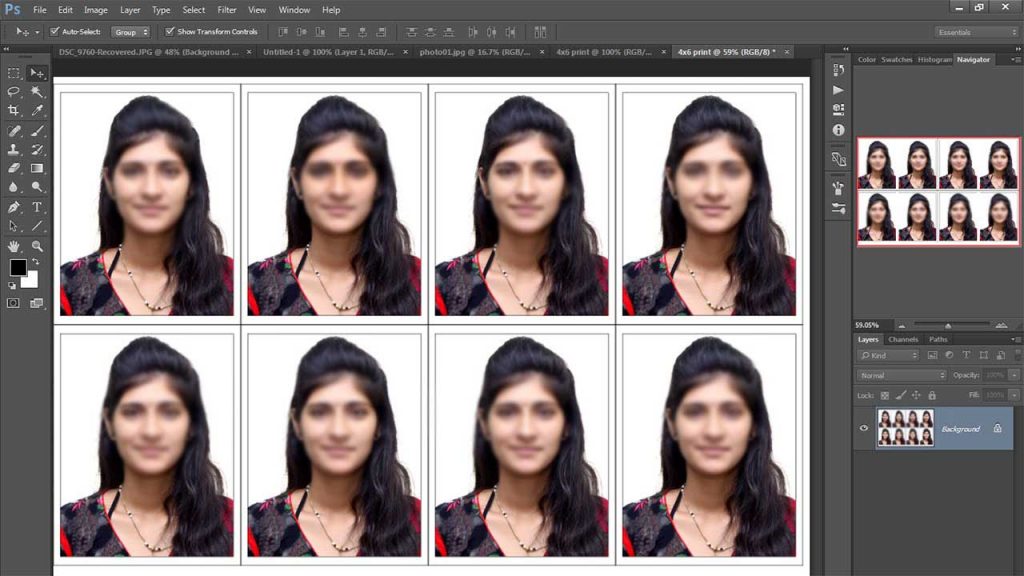Select the Hand tool

(x=14, y=245)
